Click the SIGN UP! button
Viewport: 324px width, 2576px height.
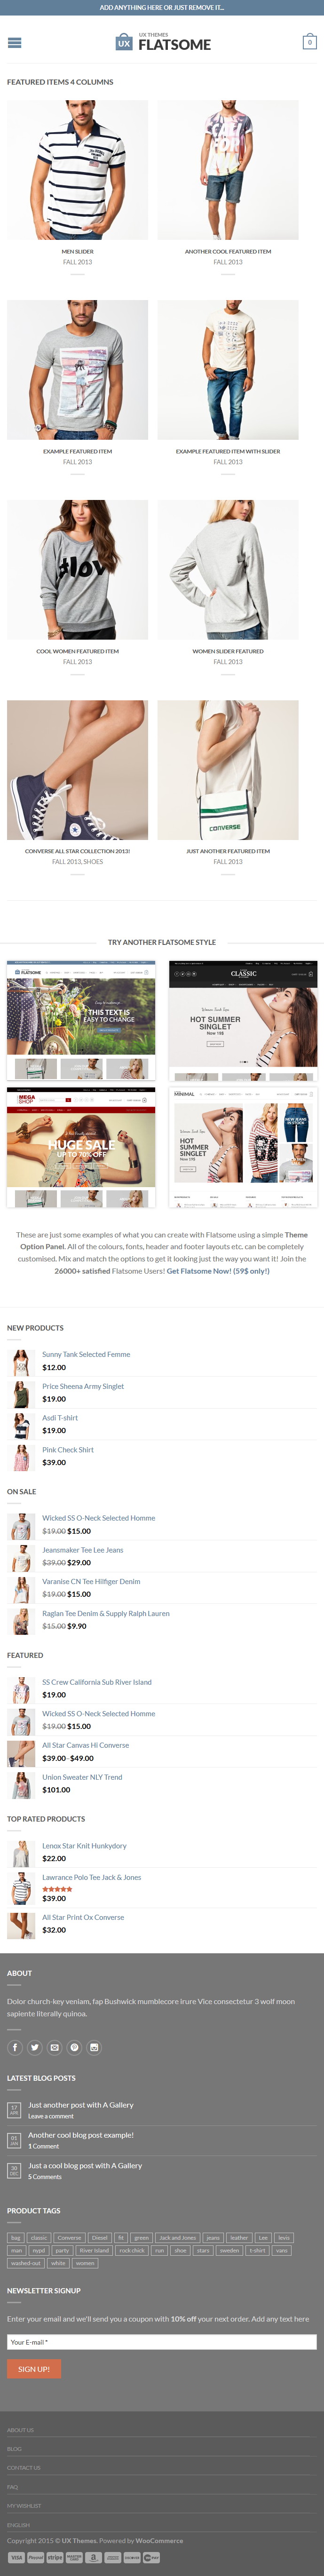[x=34, y=2369]
